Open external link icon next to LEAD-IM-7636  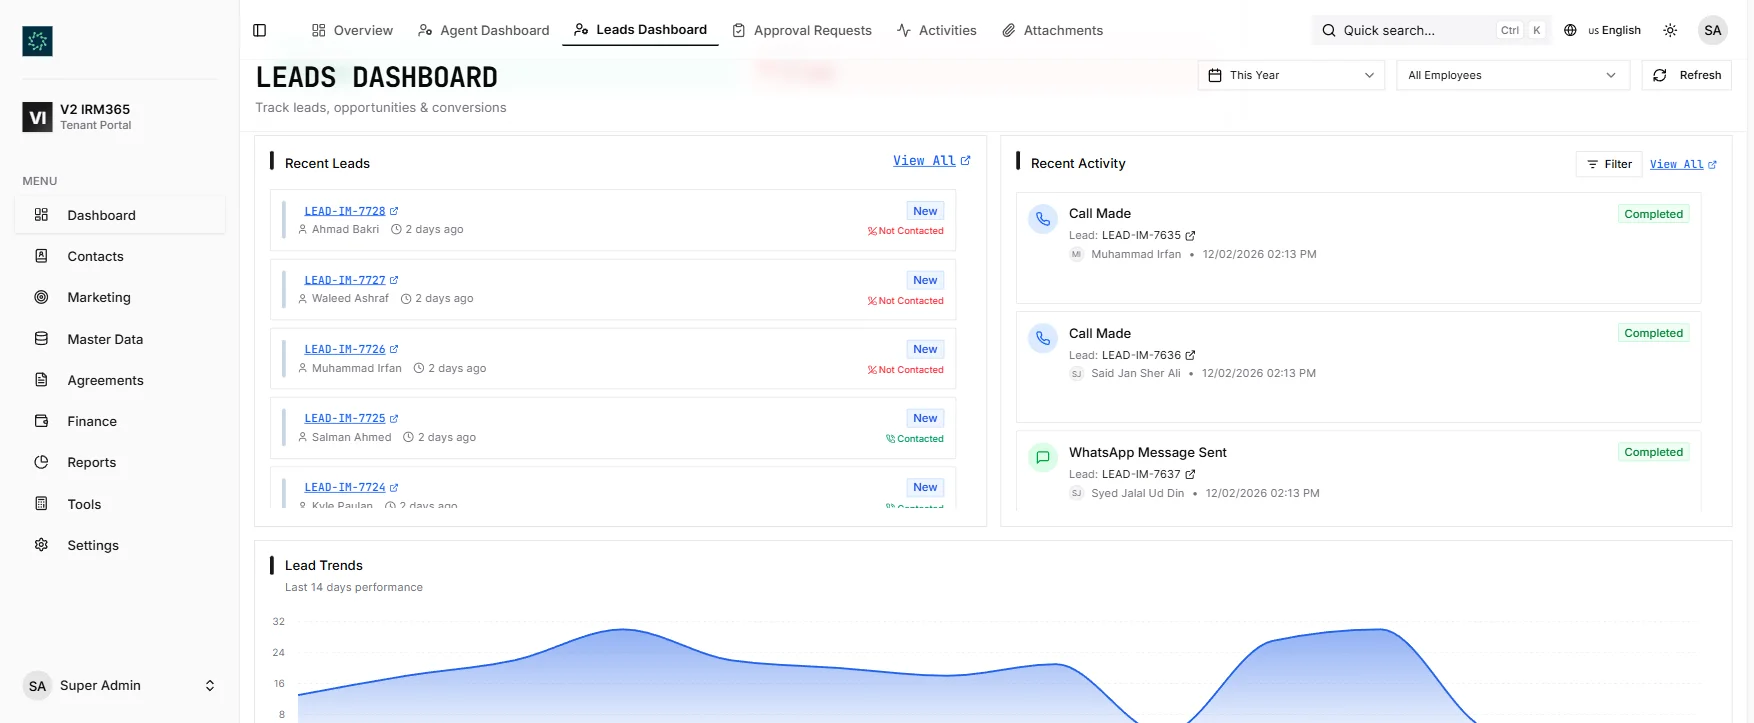pyautogui.click(x=1190, y=355)
